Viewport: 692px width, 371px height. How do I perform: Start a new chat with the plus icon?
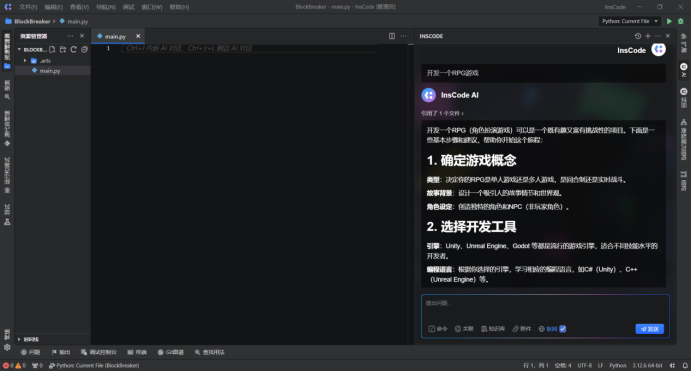point(648,36)
